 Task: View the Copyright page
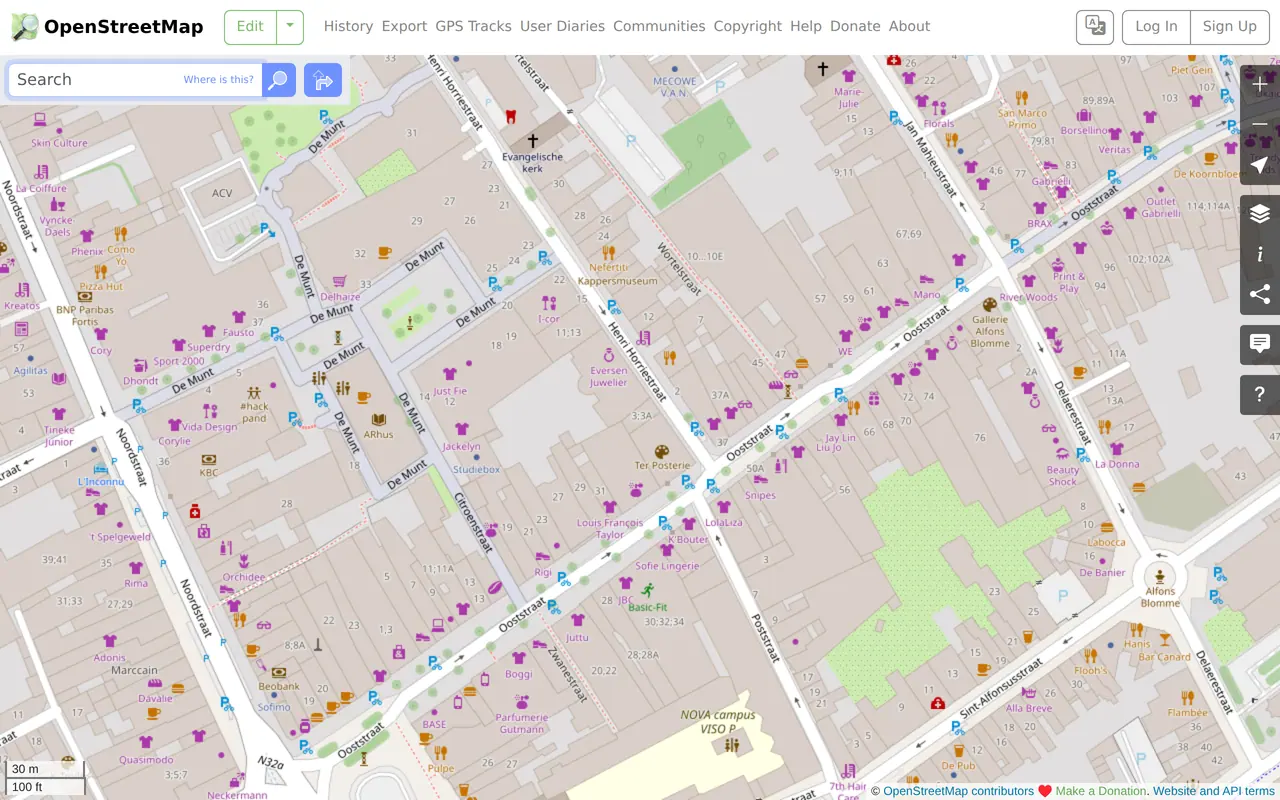tap(748, 27)
